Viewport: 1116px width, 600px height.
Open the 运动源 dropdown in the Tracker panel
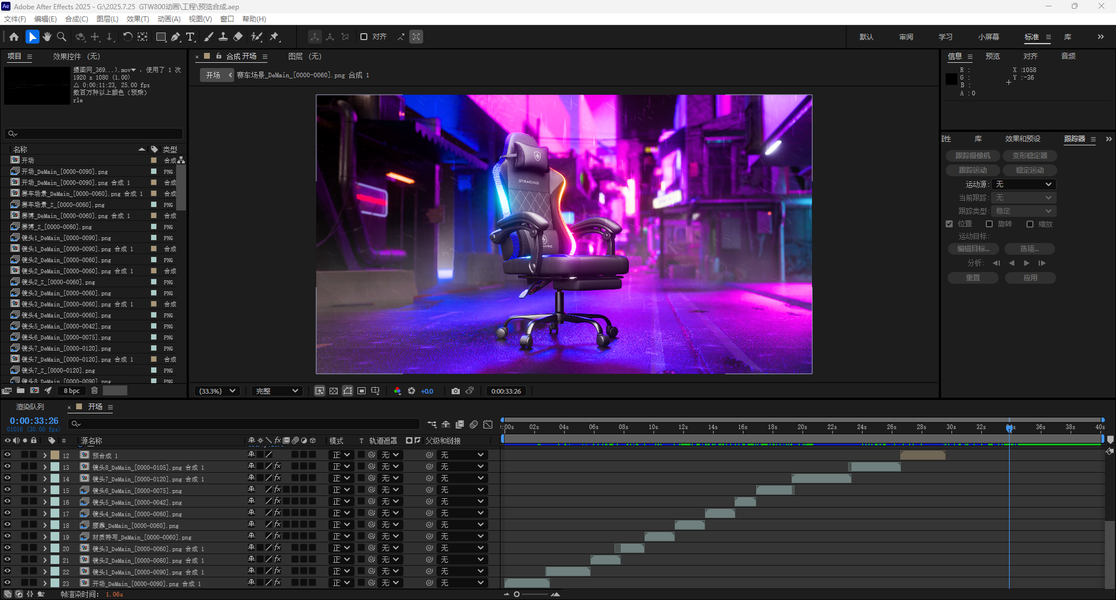pos(1023,184)
